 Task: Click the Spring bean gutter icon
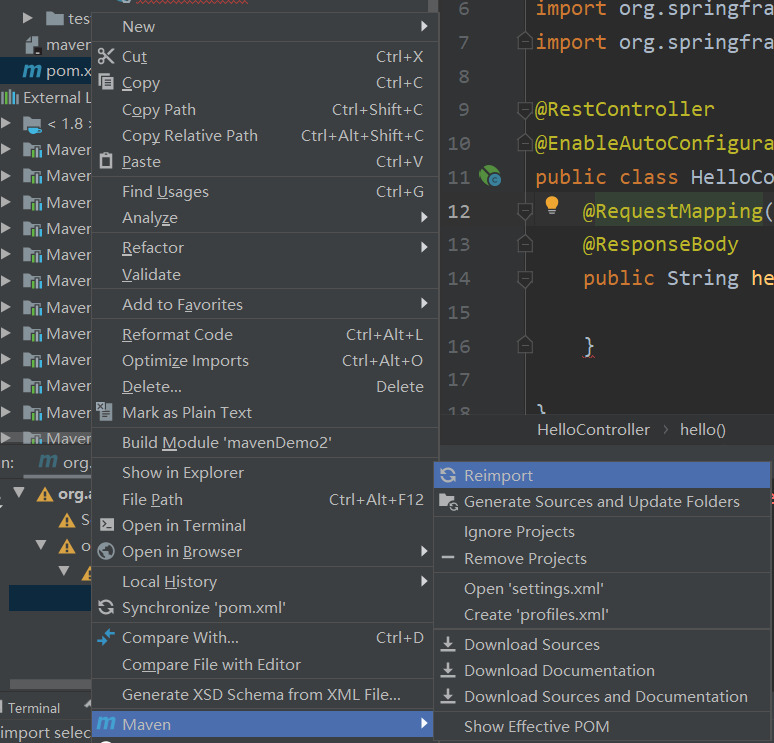[490, 178]
